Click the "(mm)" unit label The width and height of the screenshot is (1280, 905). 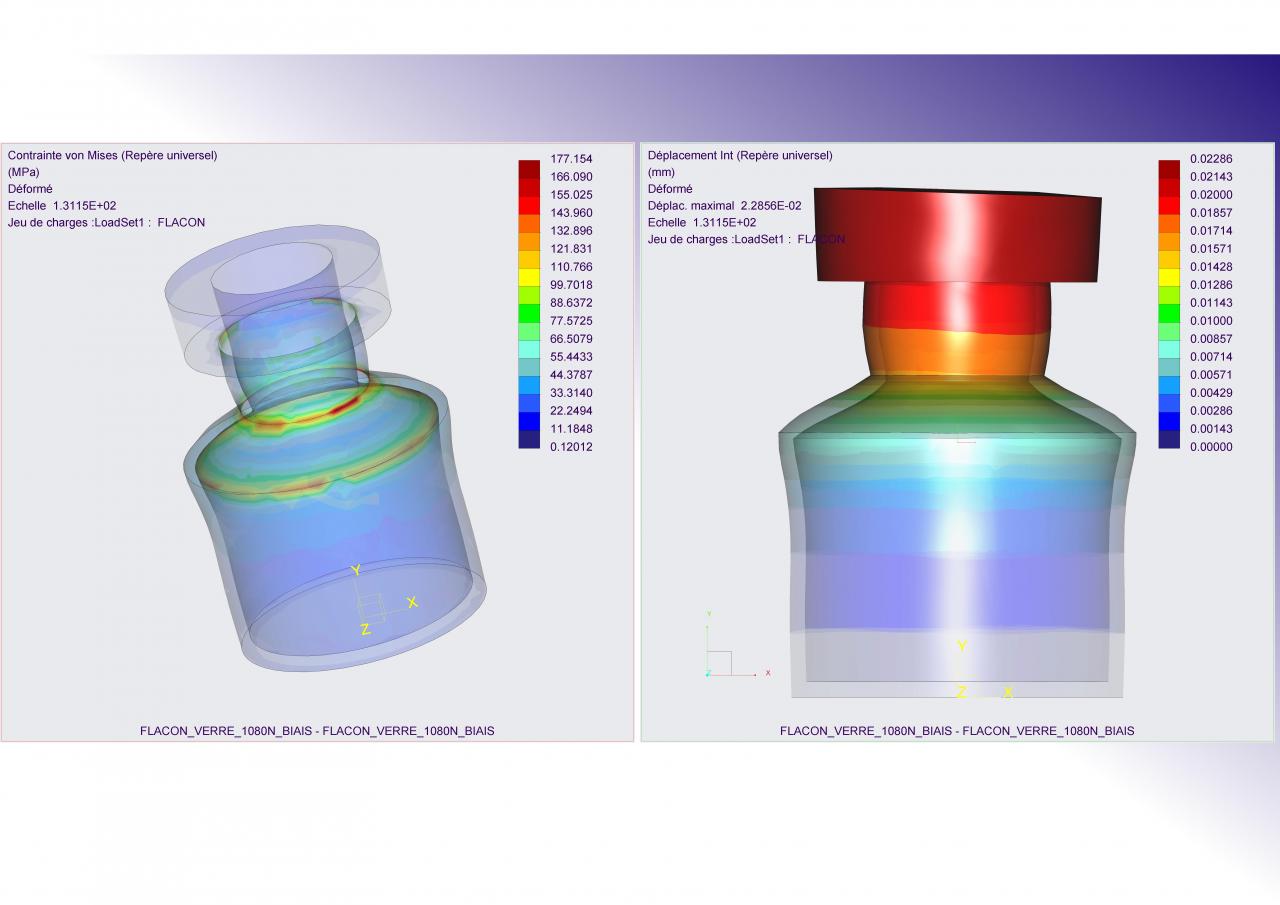(x=661, y=172)
